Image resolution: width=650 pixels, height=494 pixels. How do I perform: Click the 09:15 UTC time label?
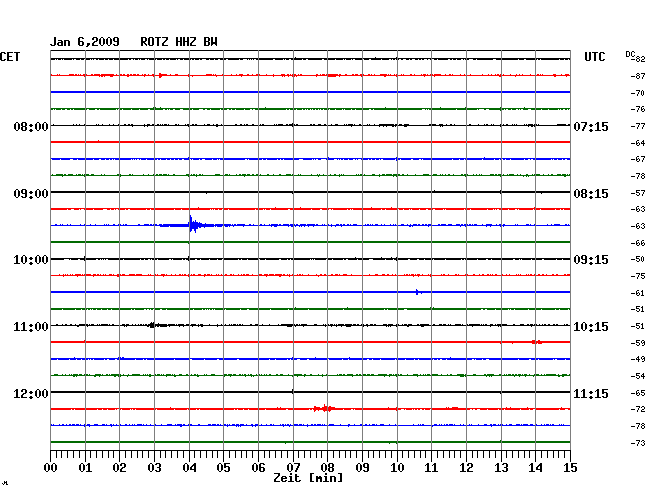click(x=591, y=260)
